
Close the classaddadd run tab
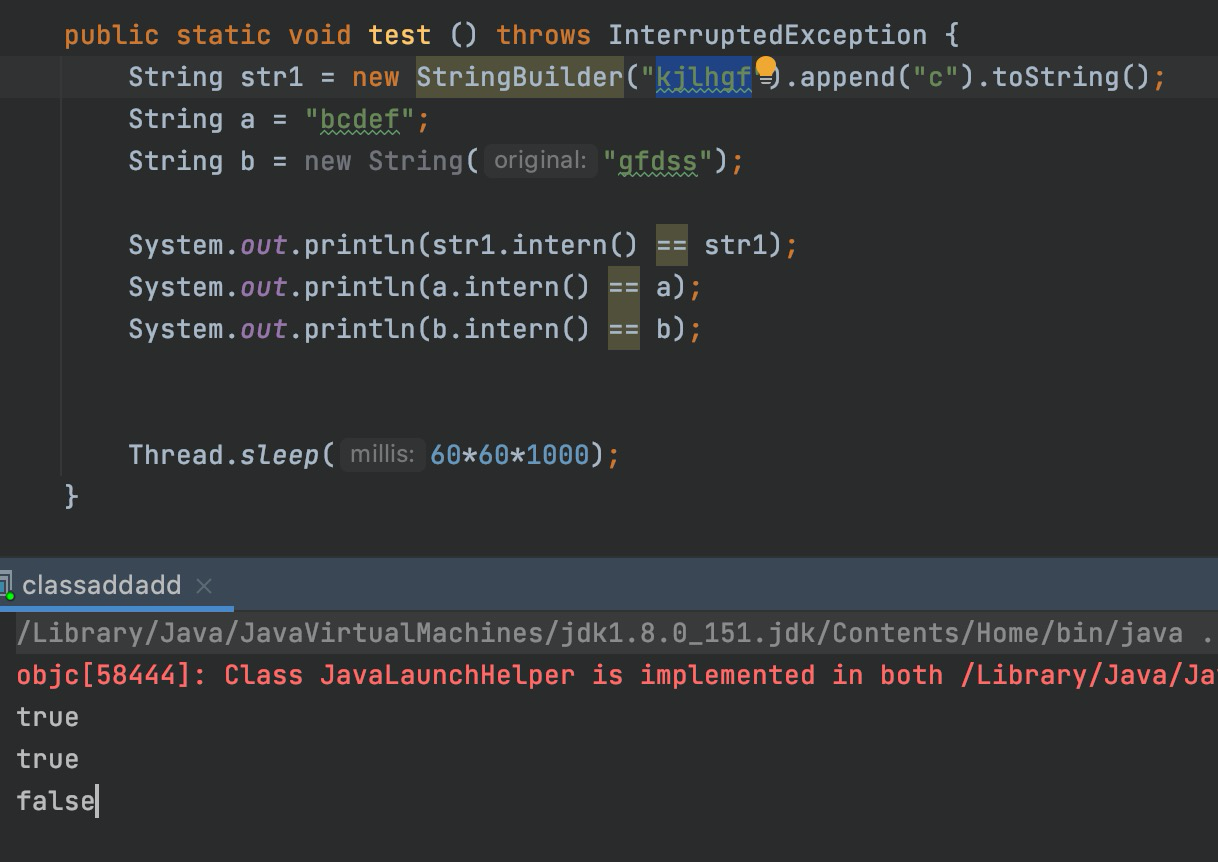pyautogui.click(x=204, y=586)
